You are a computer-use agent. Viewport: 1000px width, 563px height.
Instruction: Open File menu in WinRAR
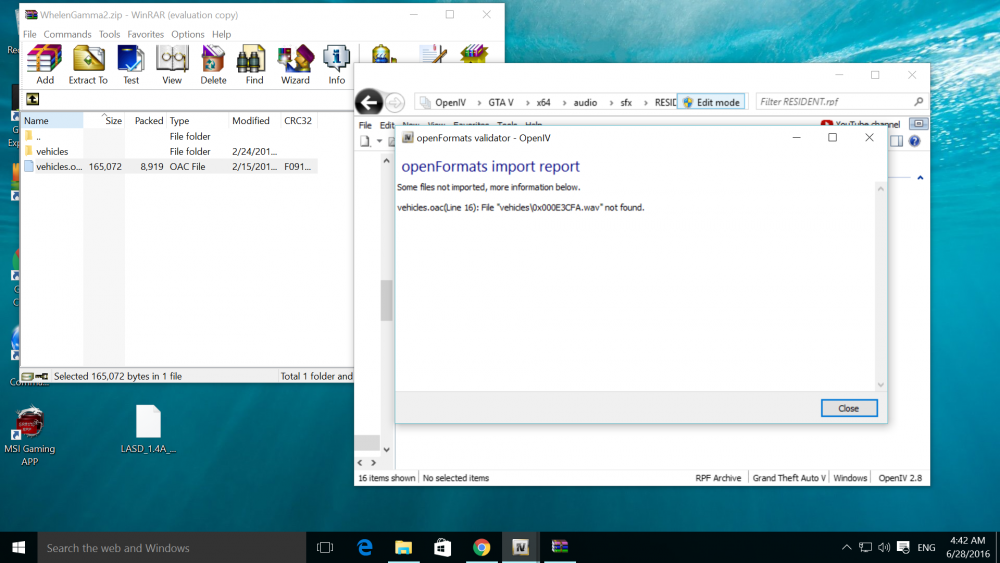[x=30, y=34]
